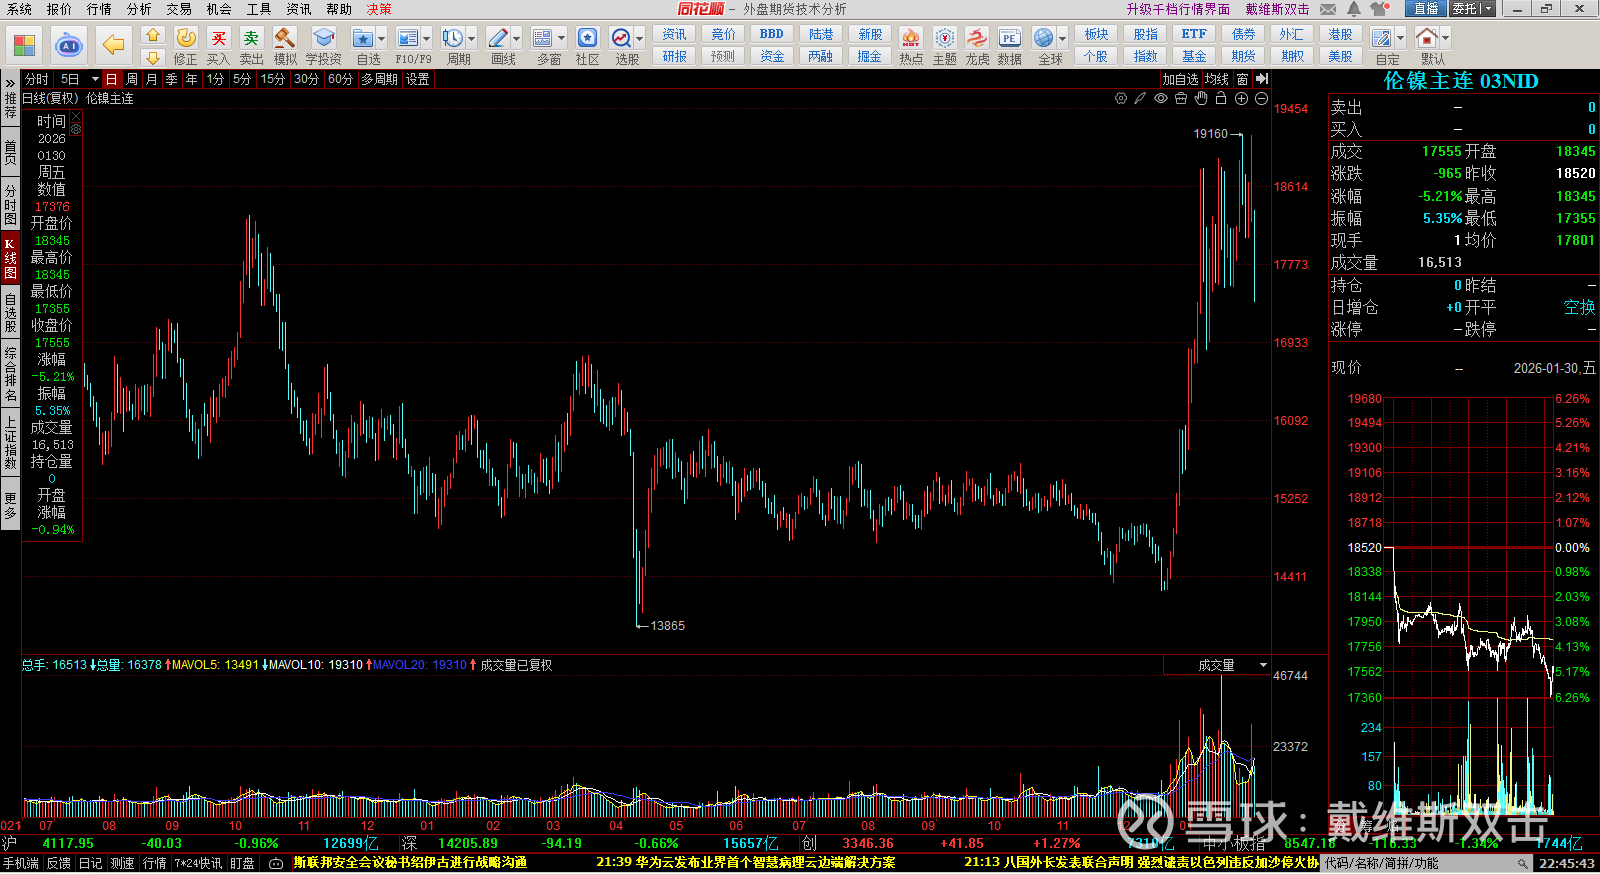
Task: Click the 期货 futures button
Action: click(1243, 56)
